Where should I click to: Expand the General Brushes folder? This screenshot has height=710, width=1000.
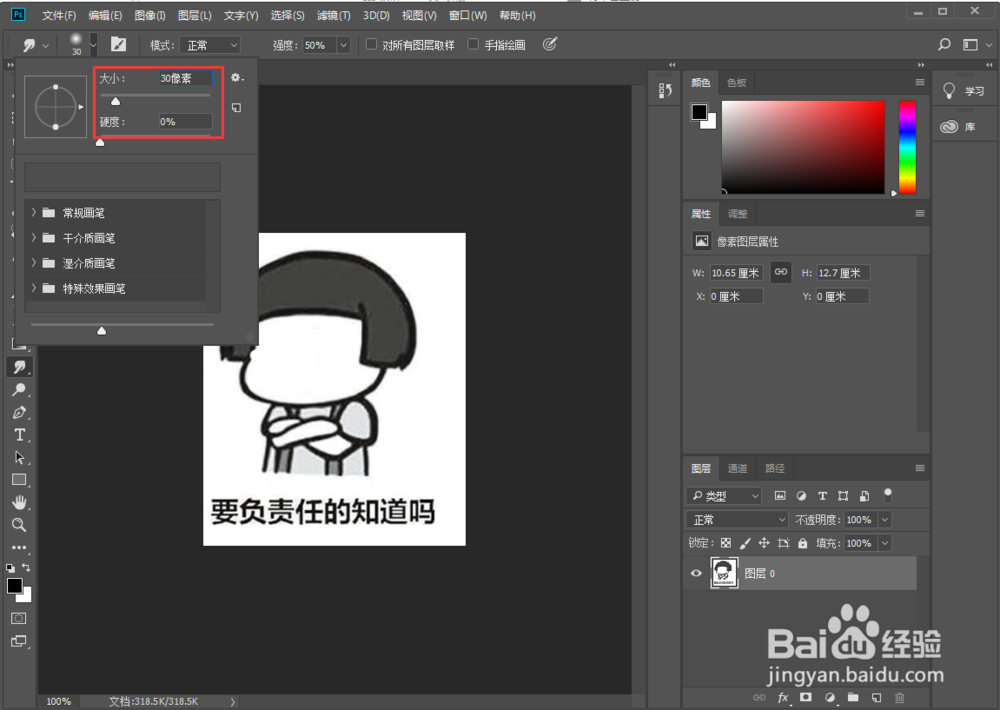(x=34, y=212)
